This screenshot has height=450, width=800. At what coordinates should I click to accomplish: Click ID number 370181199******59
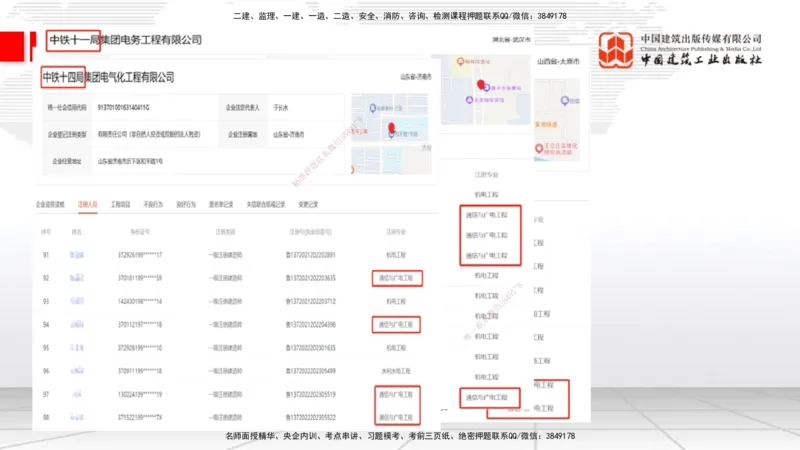click(x=140, y=278)
